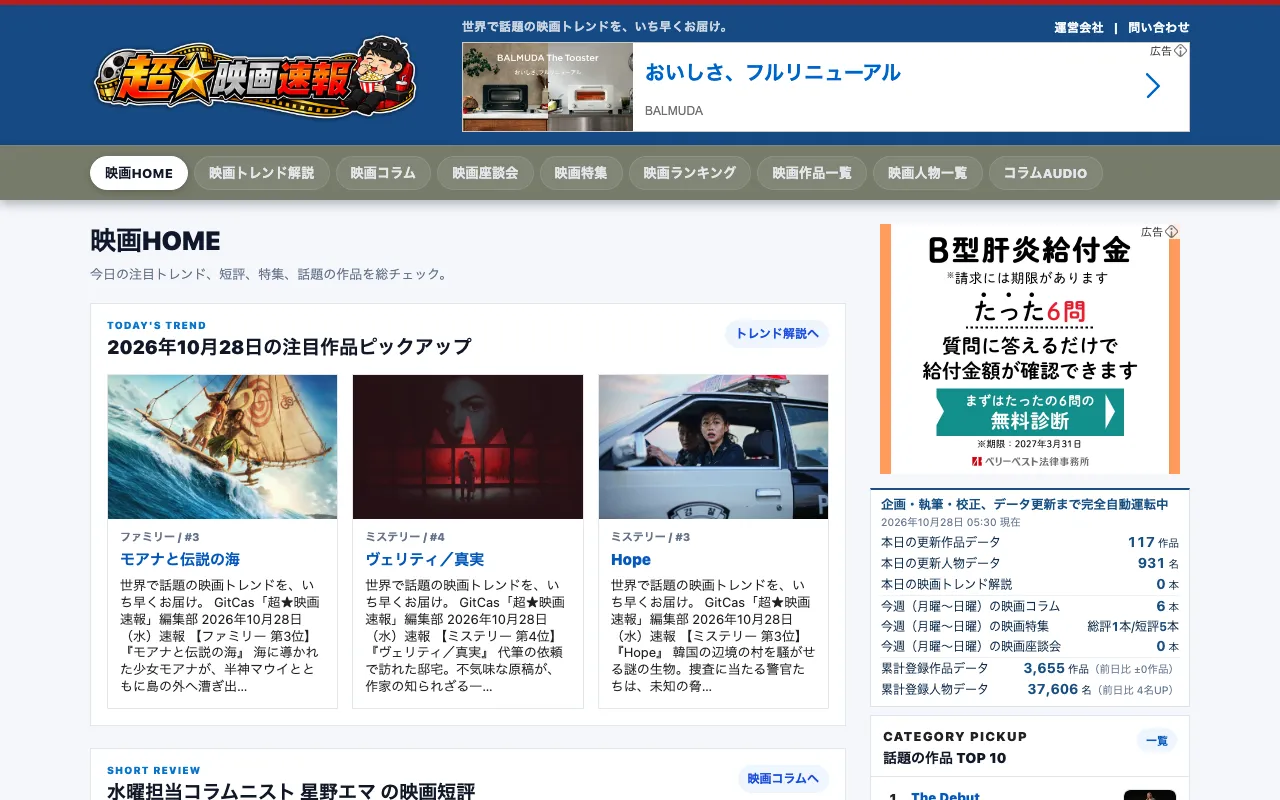
Task: Go to the 映画コラム tab
Action: pos(383,173)
